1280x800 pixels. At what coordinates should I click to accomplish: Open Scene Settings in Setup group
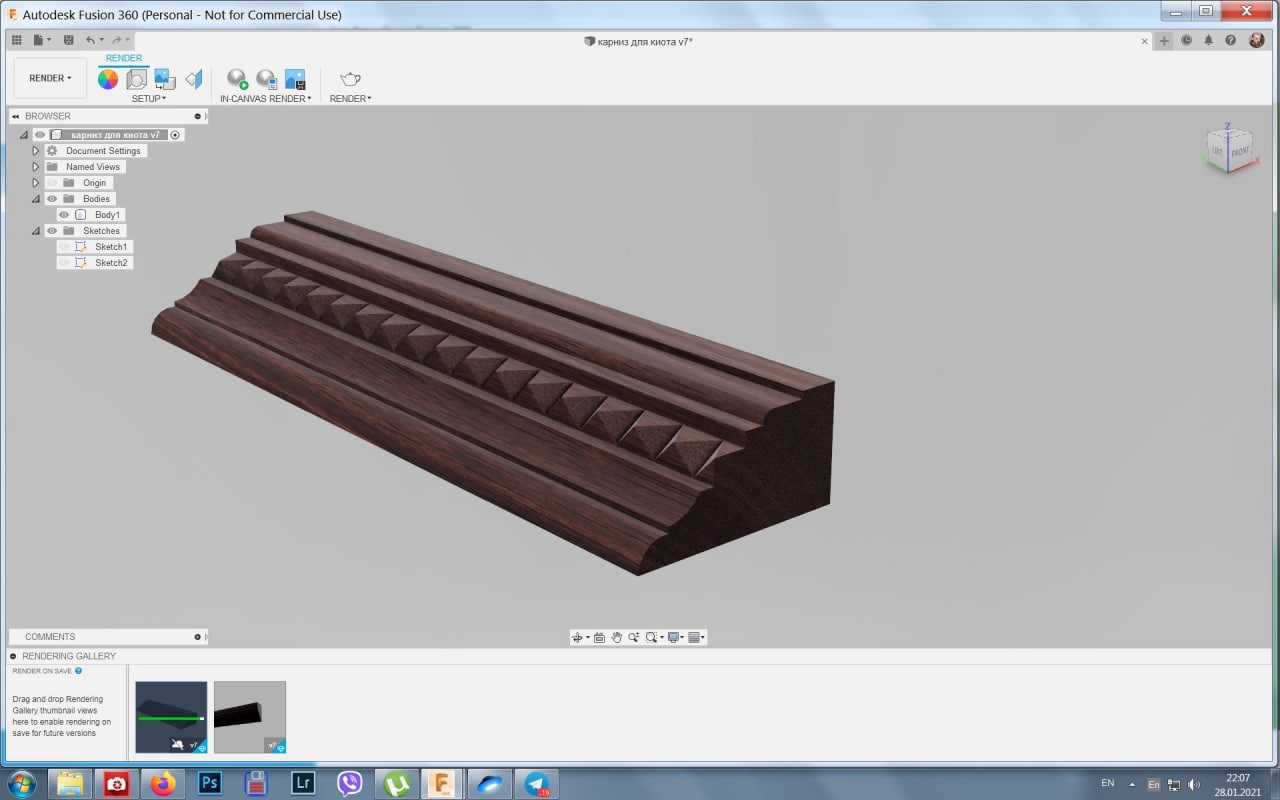[137, 79]
